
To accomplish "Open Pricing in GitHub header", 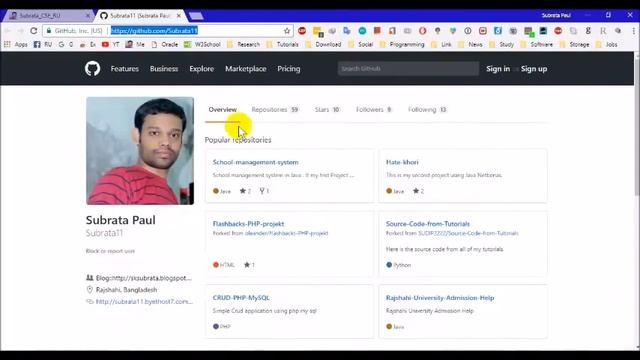I will [289, 69].
